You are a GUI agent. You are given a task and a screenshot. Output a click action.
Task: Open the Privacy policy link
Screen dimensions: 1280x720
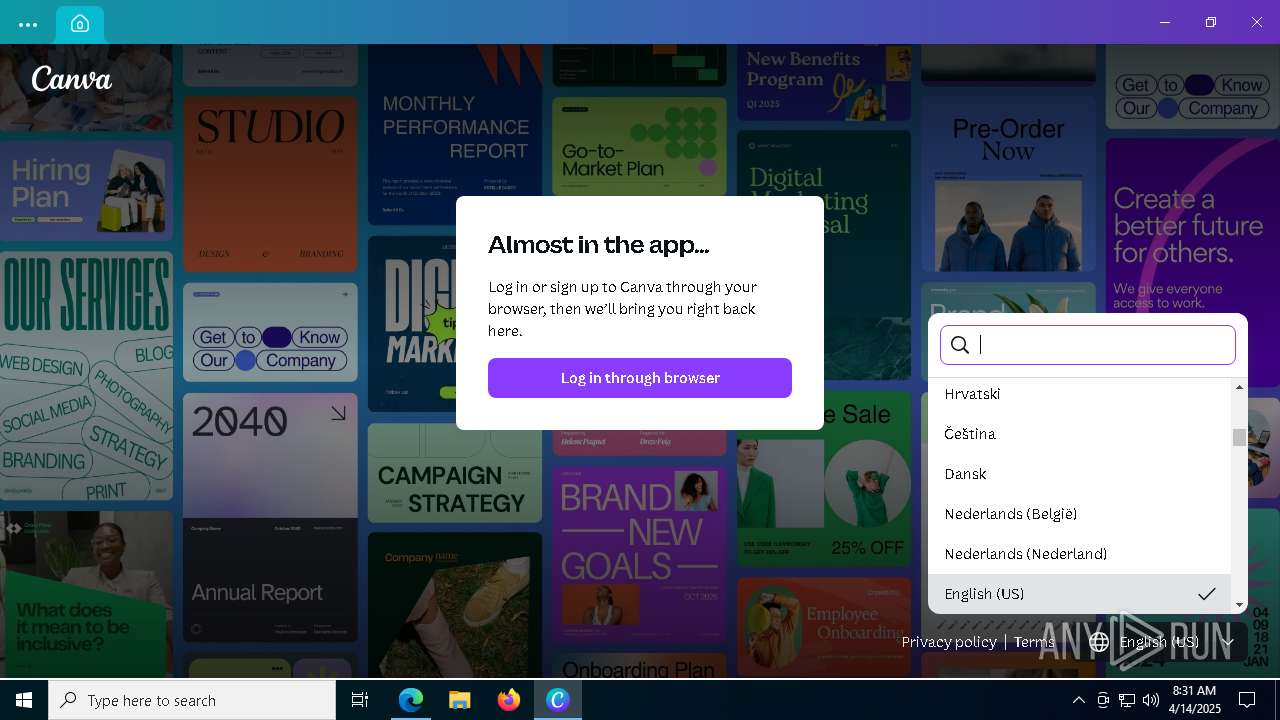point(949,642)
